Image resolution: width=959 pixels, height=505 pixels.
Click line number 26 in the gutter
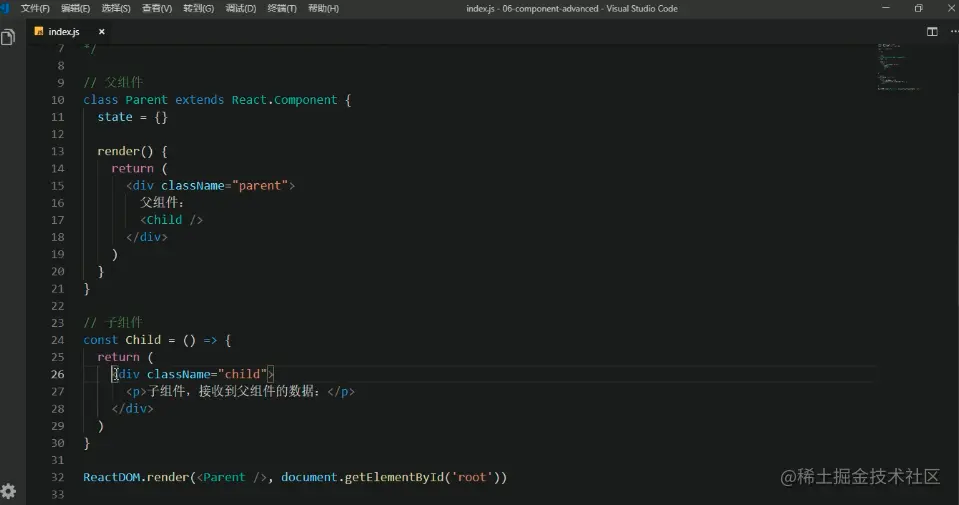(57, 374)
